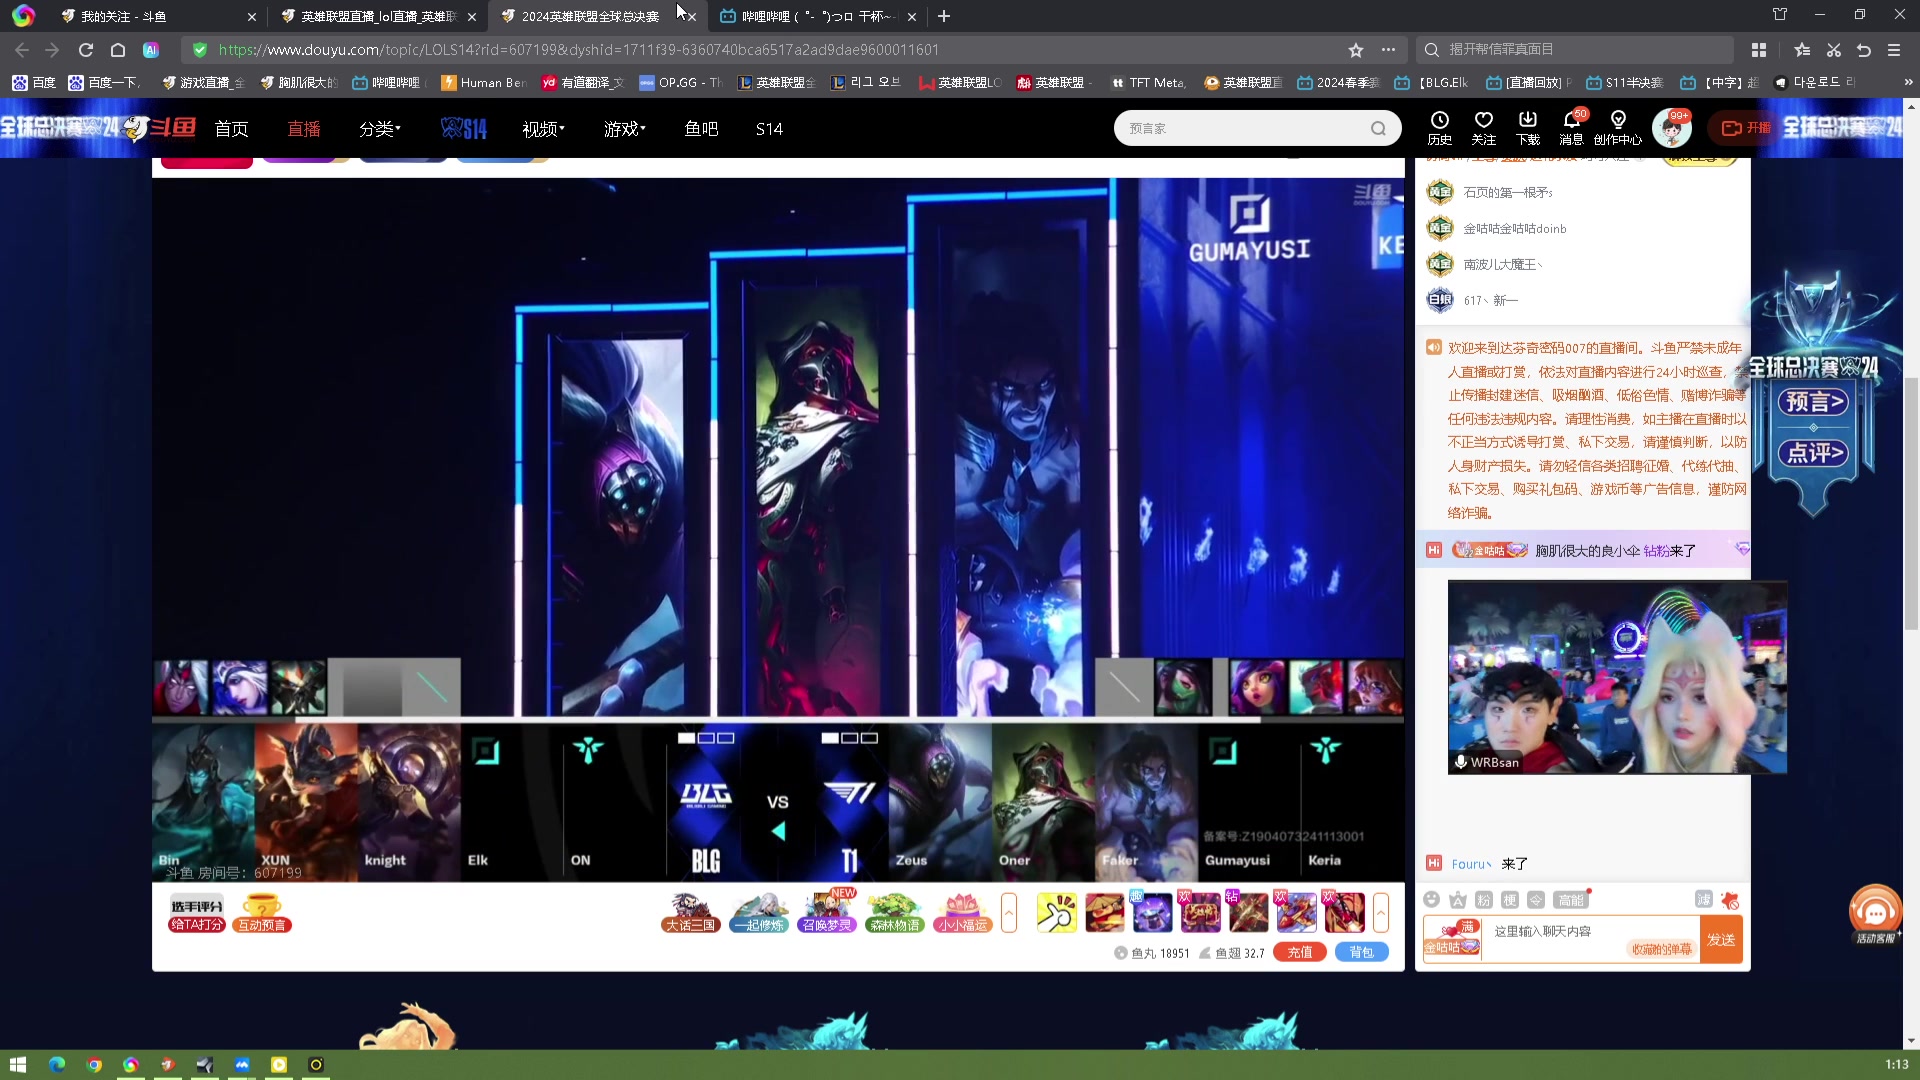Click the search magnifier in 预言家 box
This screenshot has height=1080, width=1920.
point(1378,128)
